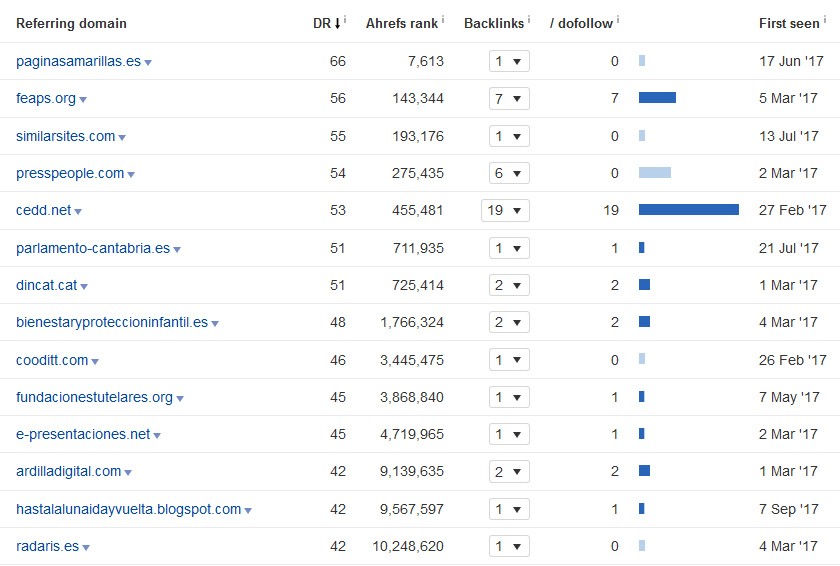Open backlinks dropdown for bienestaryproteccioninfantil.es row
This screenshot has height=566, width=840.
tap(509, 322)
